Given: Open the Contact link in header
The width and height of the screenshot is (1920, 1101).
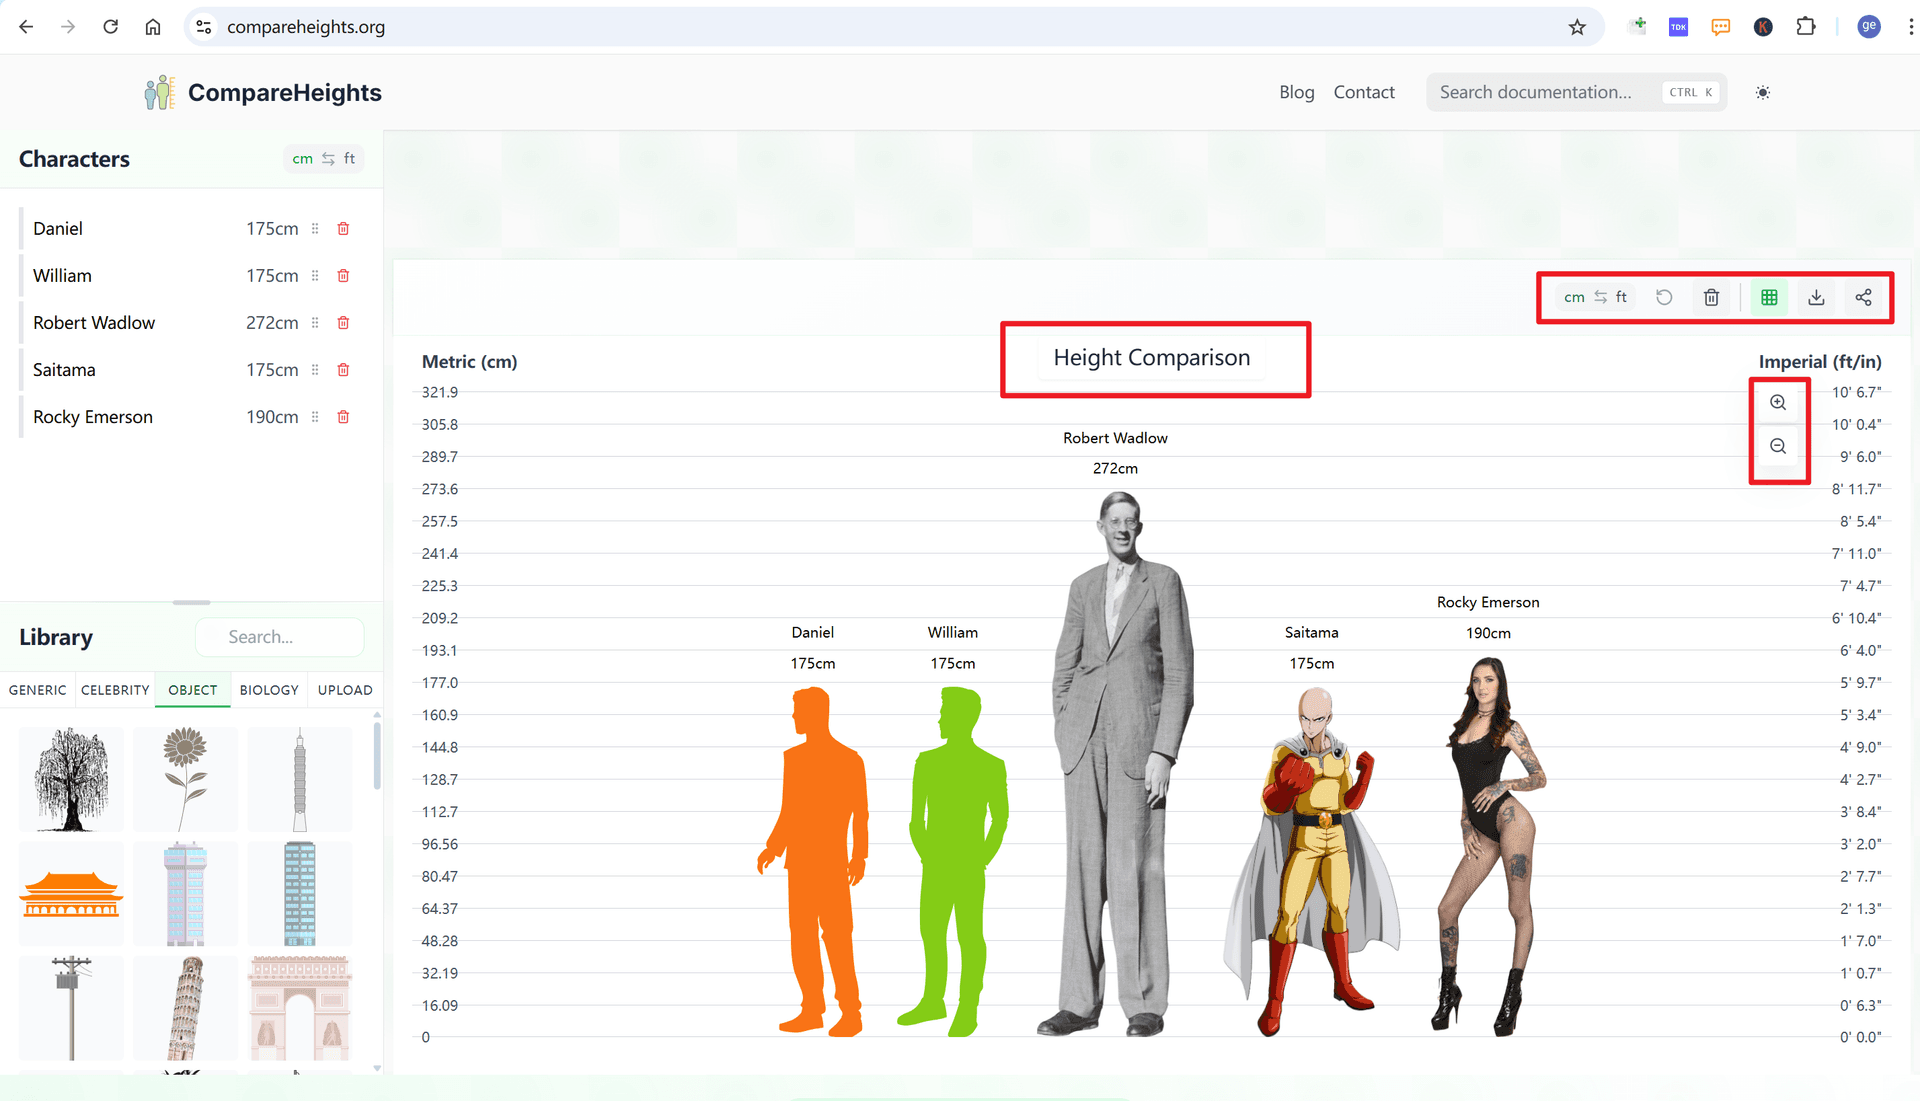Looking at the screenshot, I should [x=1363, y=92].
